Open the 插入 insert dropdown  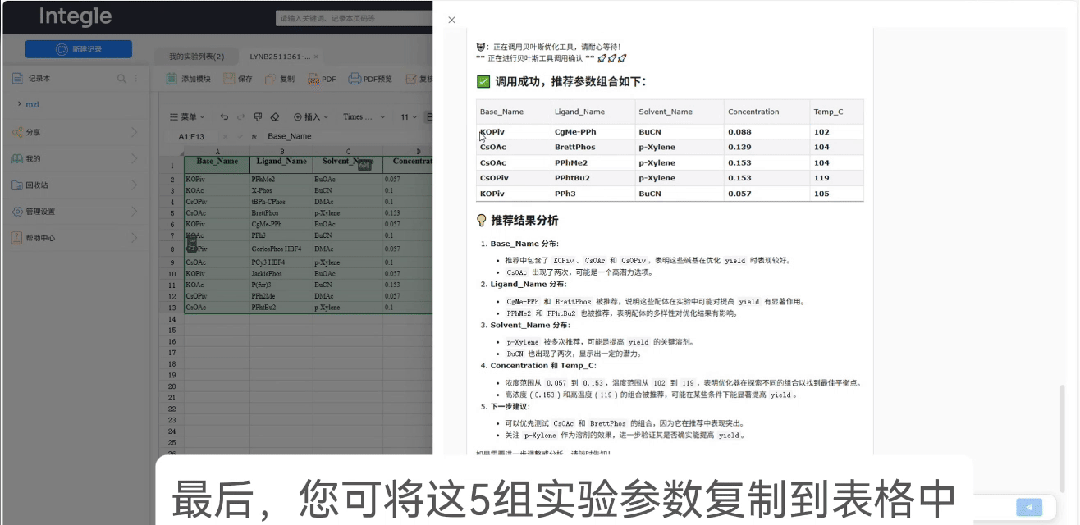[311, 117]
